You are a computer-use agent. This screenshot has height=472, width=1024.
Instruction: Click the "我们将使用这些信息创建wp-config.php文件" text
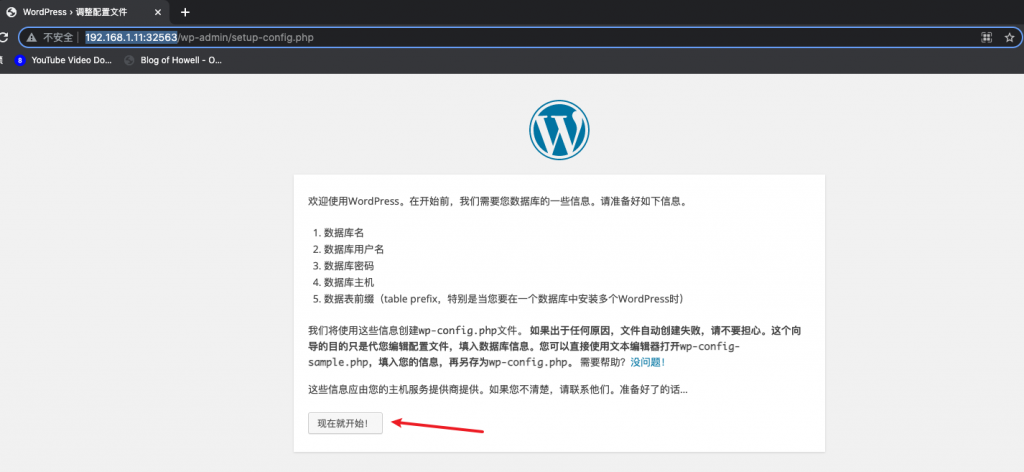(x=417, y=331)
